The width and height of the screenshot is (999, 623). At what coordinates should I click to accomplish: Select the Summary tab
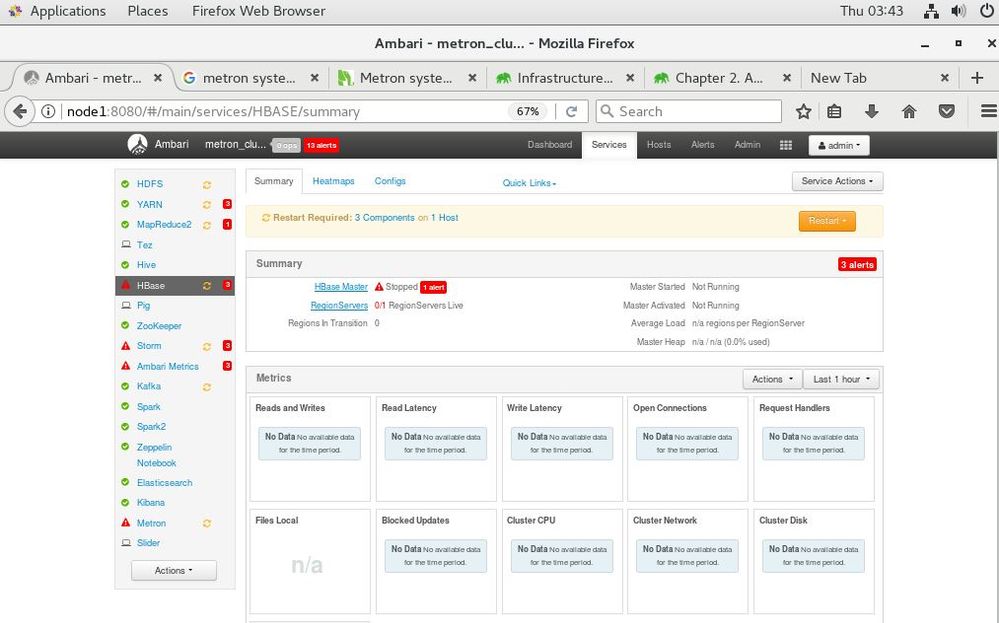[274, 181]
